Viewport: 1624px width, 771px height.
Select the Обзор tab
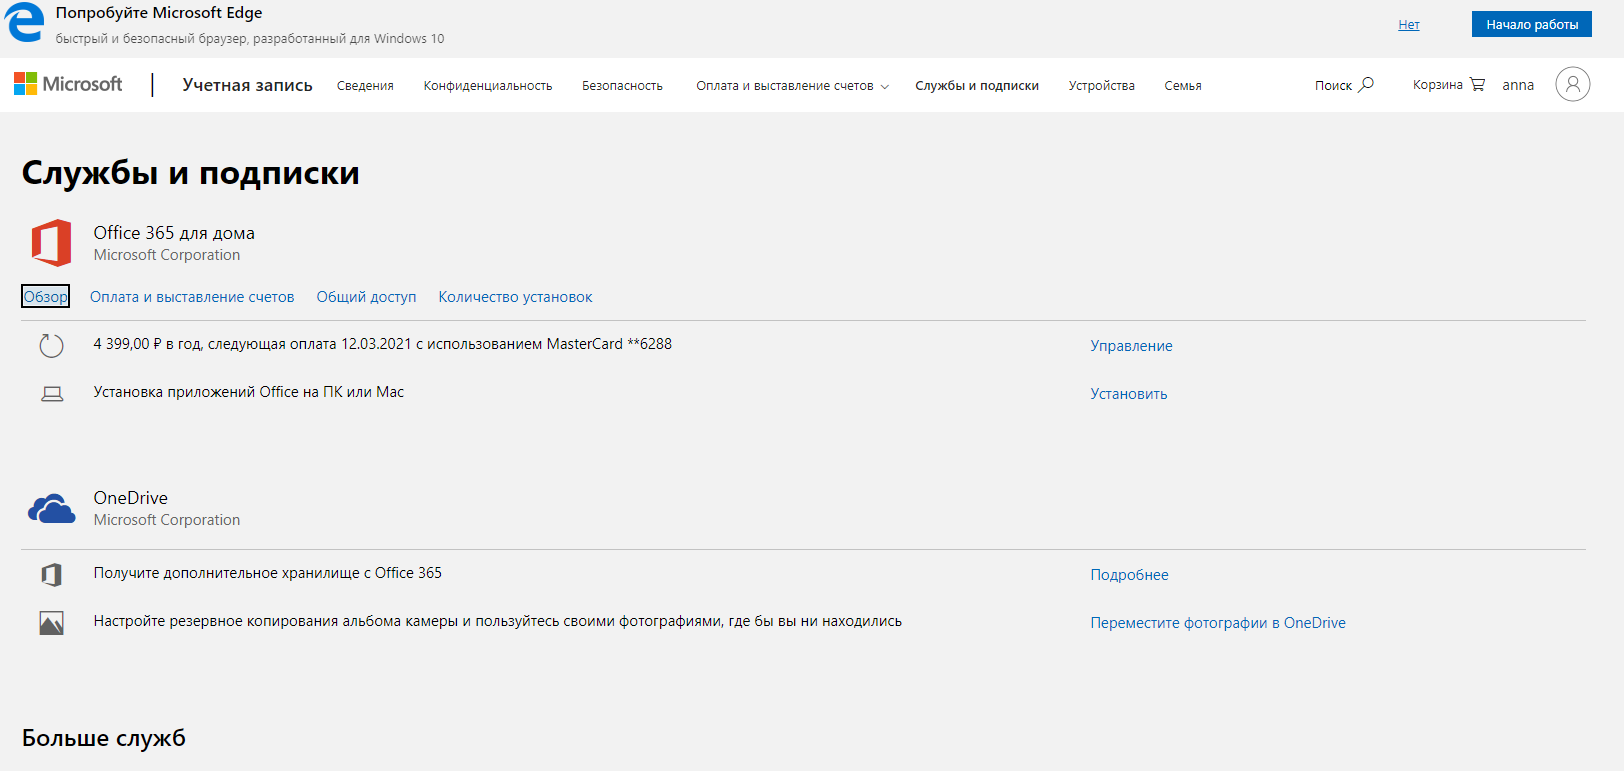coord(46,296)
